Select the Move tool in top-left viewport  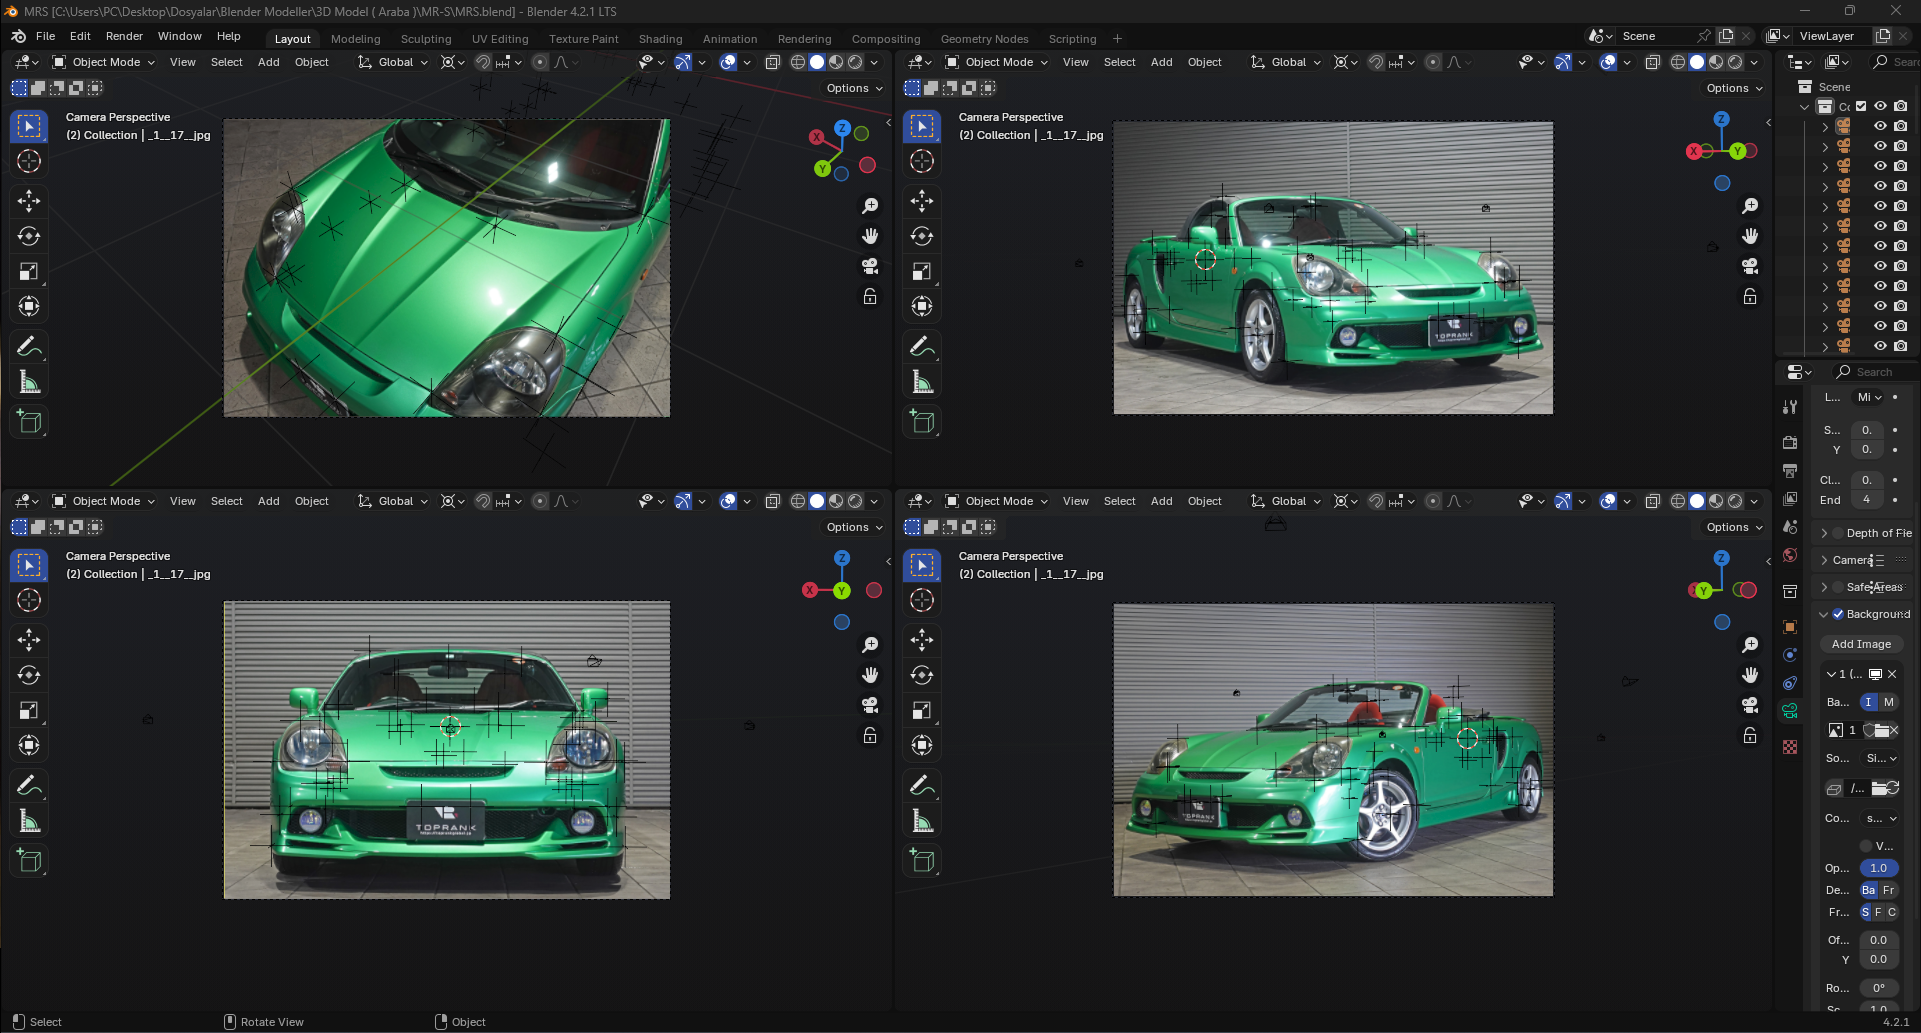[x=29, y=201]
